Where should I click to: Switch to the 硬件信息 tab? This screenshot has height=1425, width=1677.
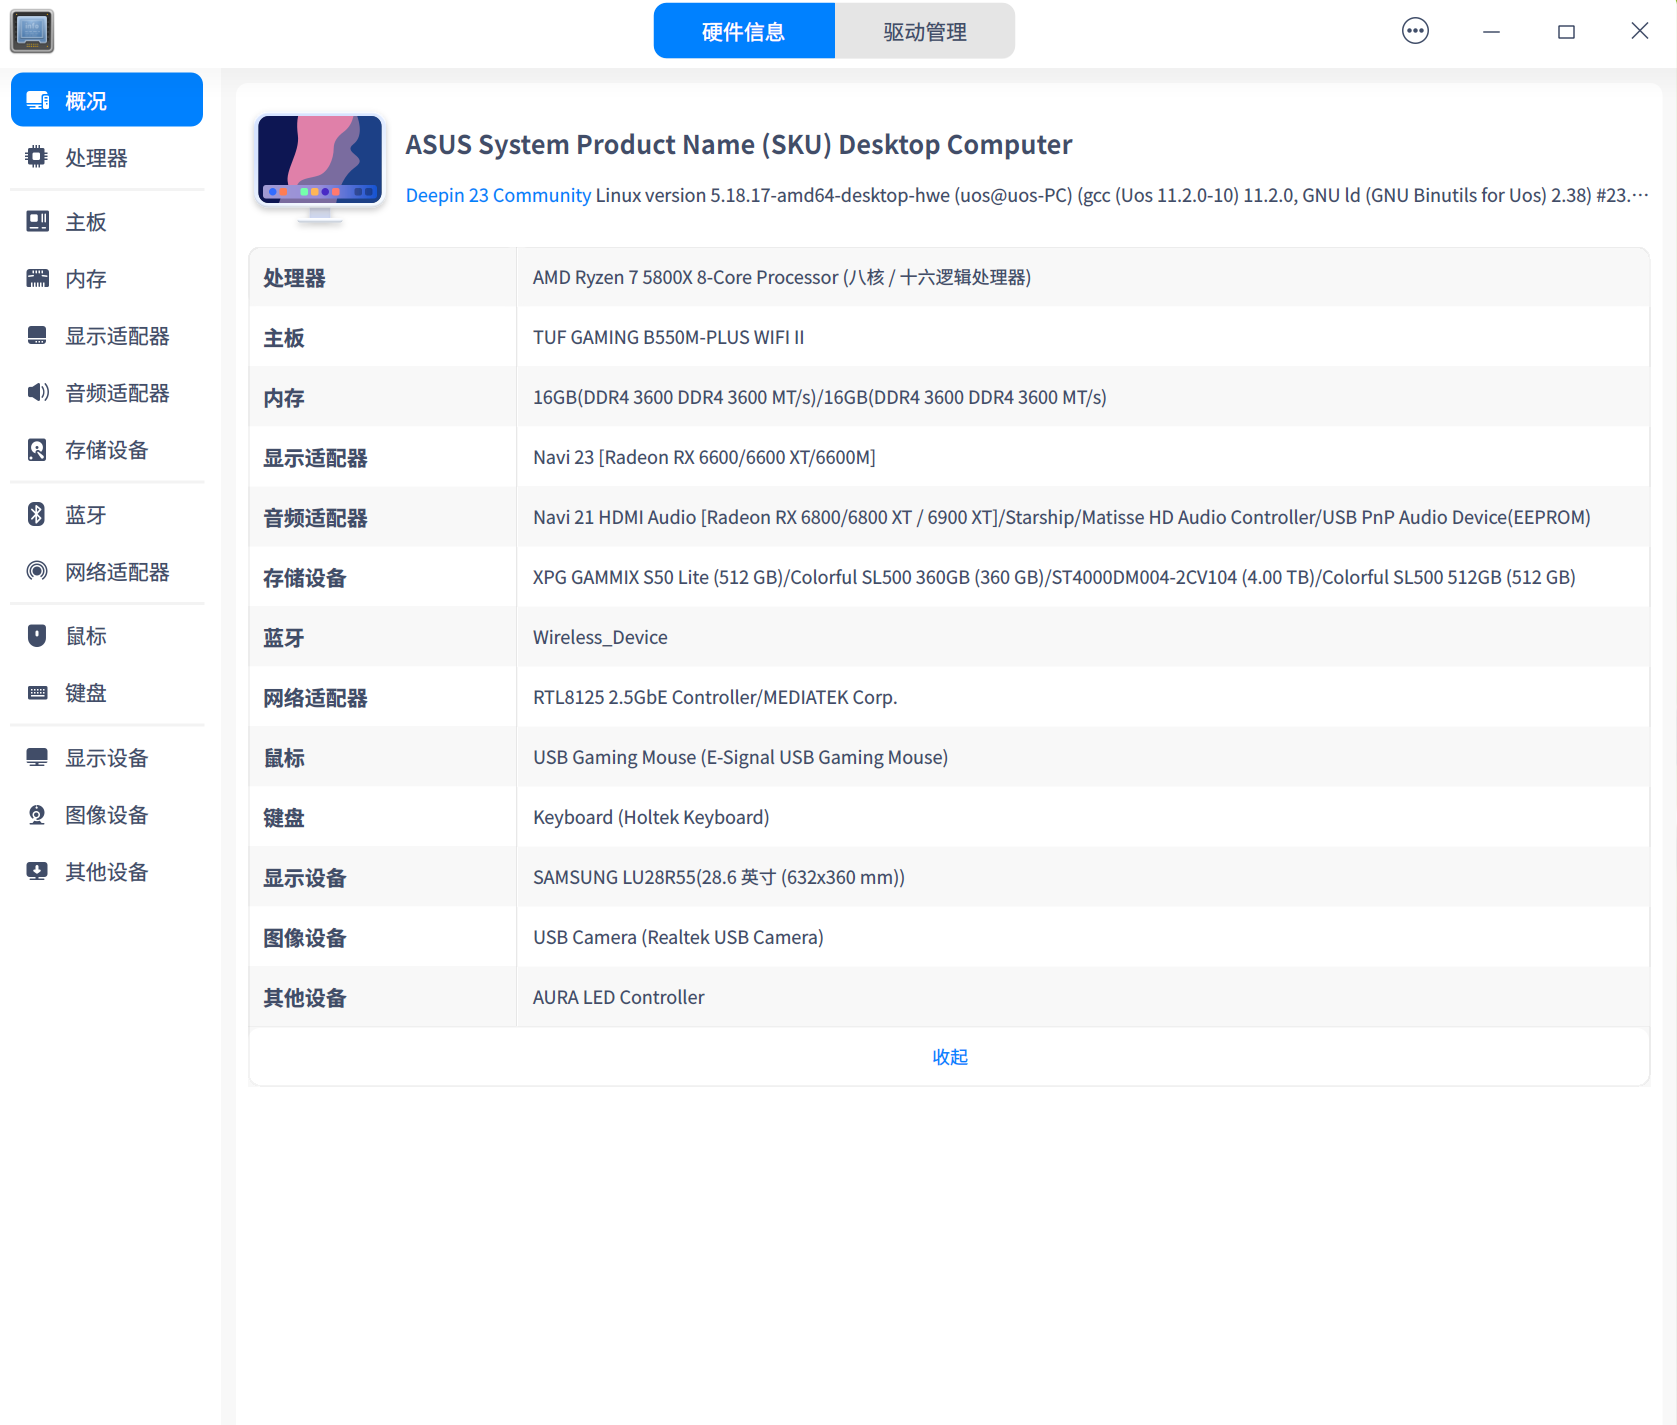pos(744,31)
